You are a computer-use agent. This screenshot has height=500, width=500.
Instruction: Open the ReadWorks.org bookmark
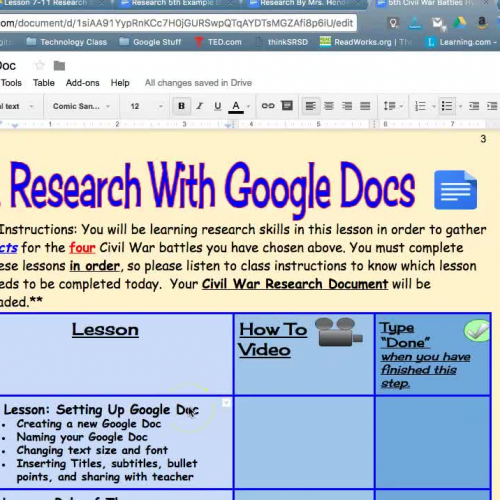tap(366, 42)
